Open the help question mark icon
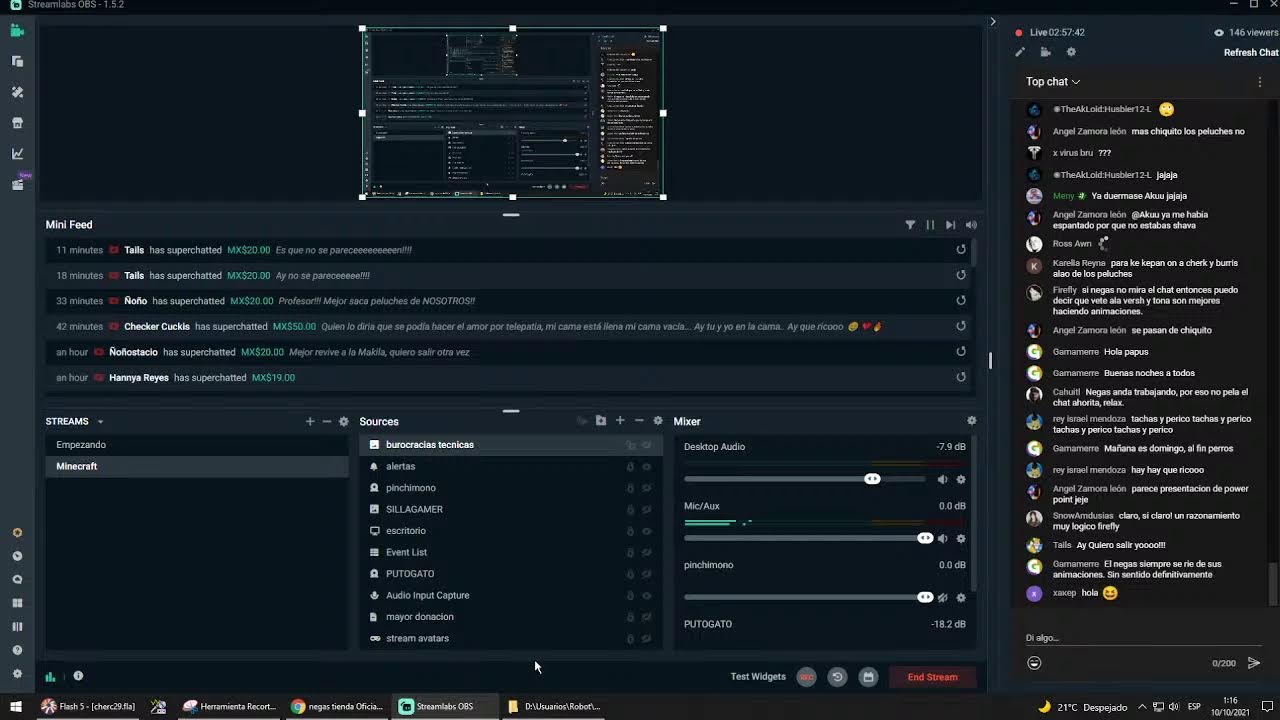Image resolution: width=1280 pixels, height=720 pixels. [17, 650]
